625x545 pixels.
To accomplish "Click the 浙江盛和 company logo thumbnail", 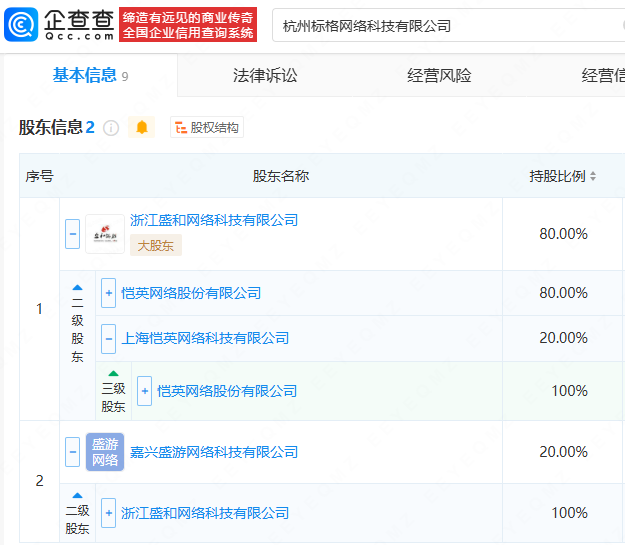I will click(105, 234).
